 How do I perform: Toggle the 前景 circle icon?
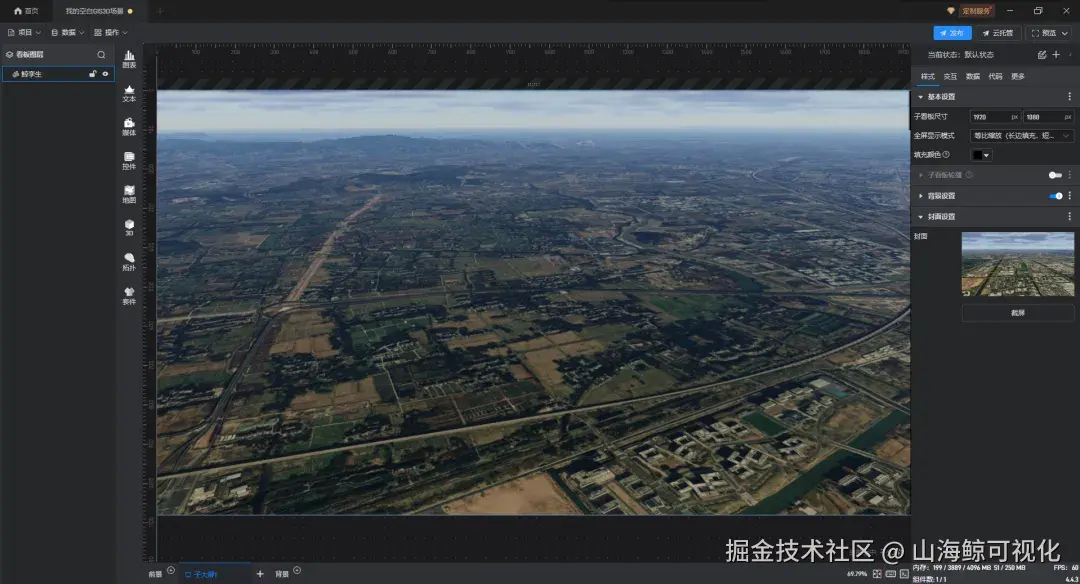[171, 570]
